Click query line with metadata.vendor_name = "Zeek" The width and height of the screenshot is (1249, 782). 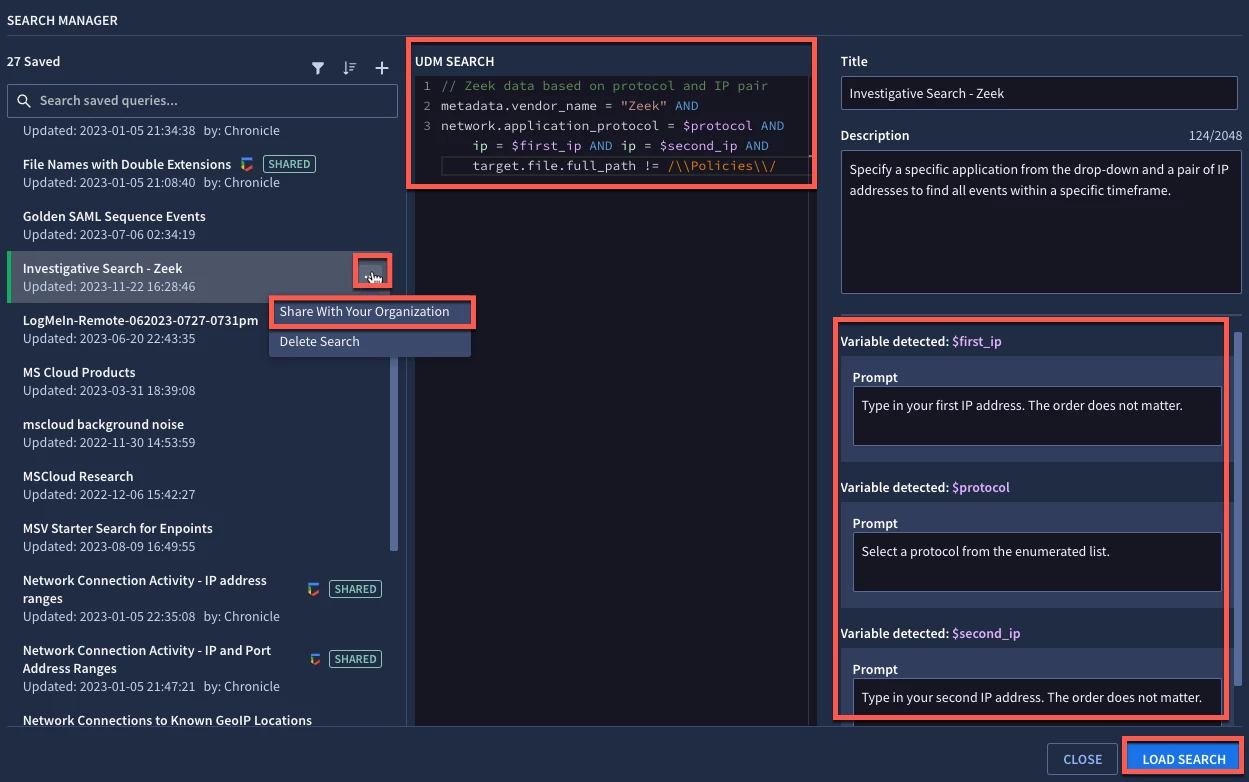pyautogui.click(x=569, y=106)
